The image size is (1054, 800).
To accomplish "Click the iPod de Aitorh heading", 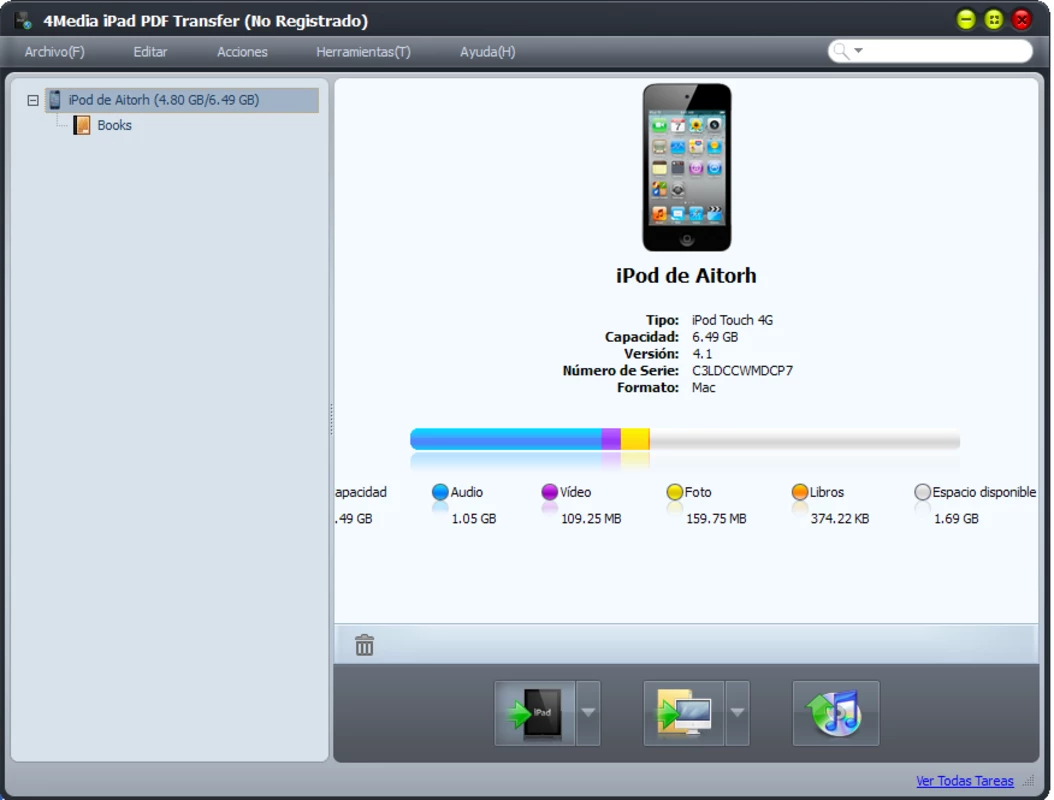I will [686, 276].
